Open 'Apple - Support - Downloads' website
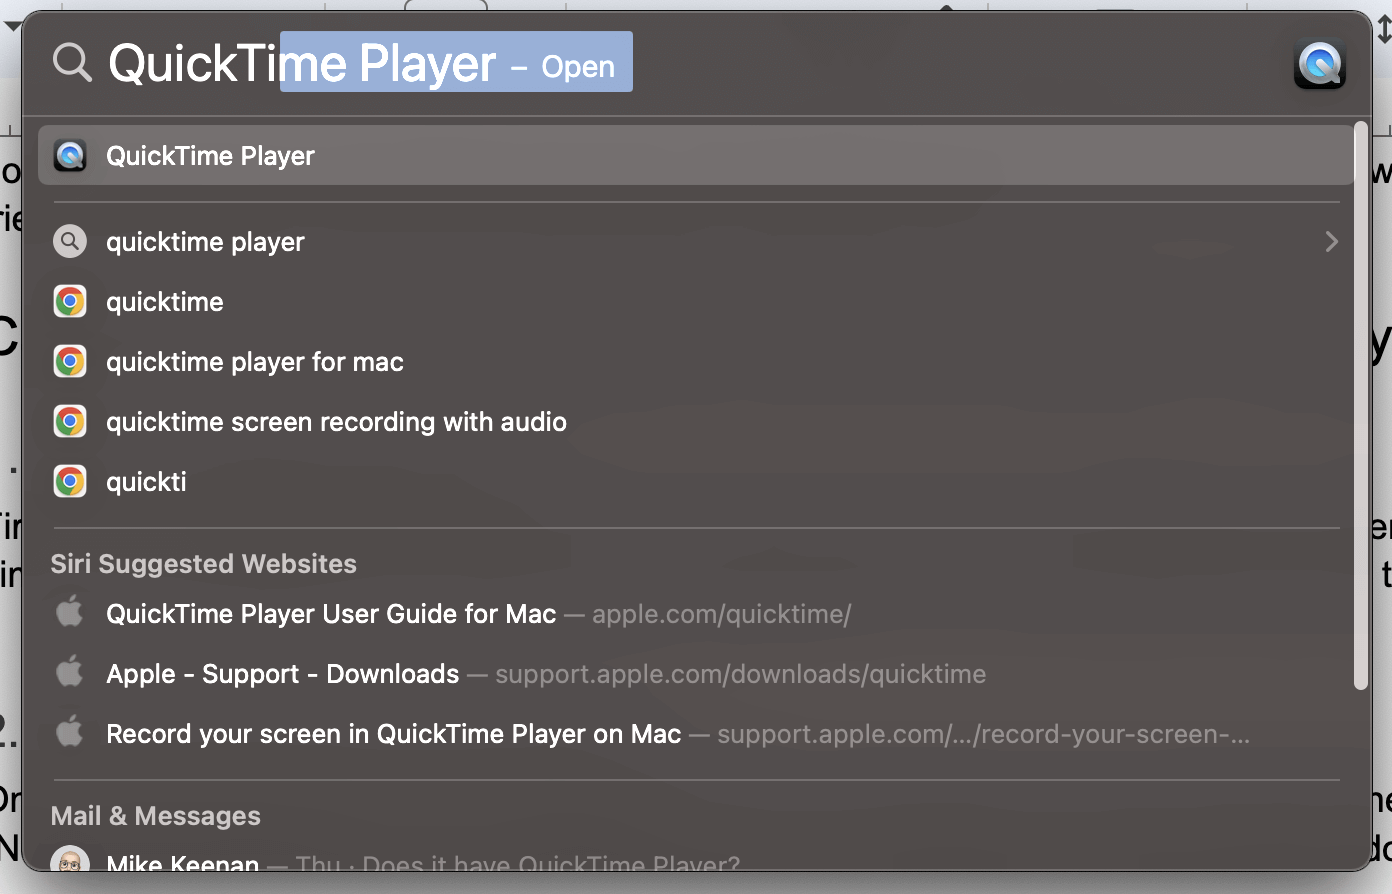The image size is (1392, 894). pos(696,674)
